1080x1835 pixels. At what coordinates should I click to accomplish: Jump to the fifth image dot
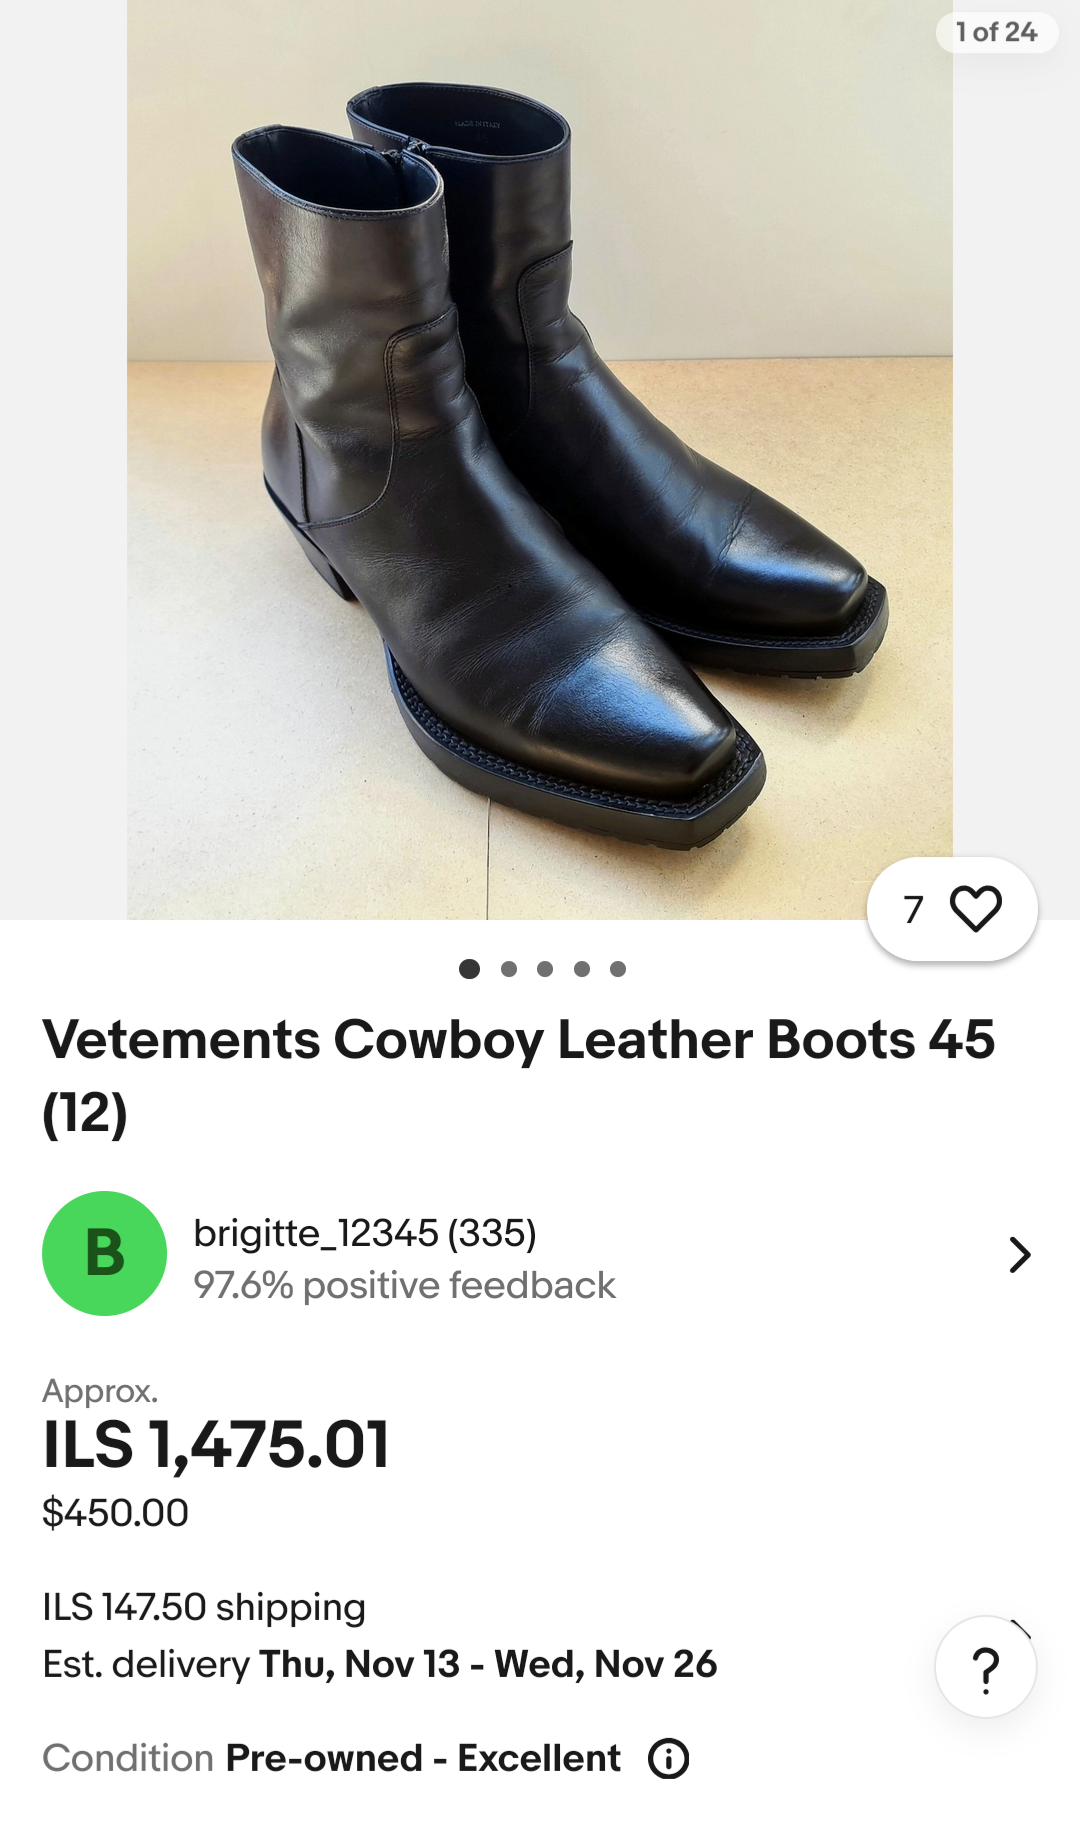pyautogui.click(x=618, y=969)
